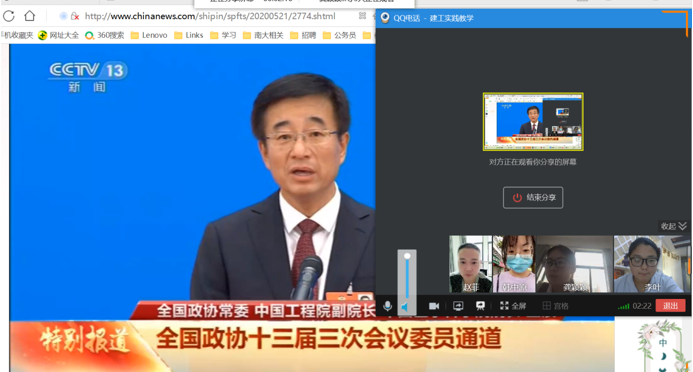The height and width of the screenshot is (372, 693).
Task: Open the presentation whiteboard icon
Action: pyautogui.click(x=480, y=306)
